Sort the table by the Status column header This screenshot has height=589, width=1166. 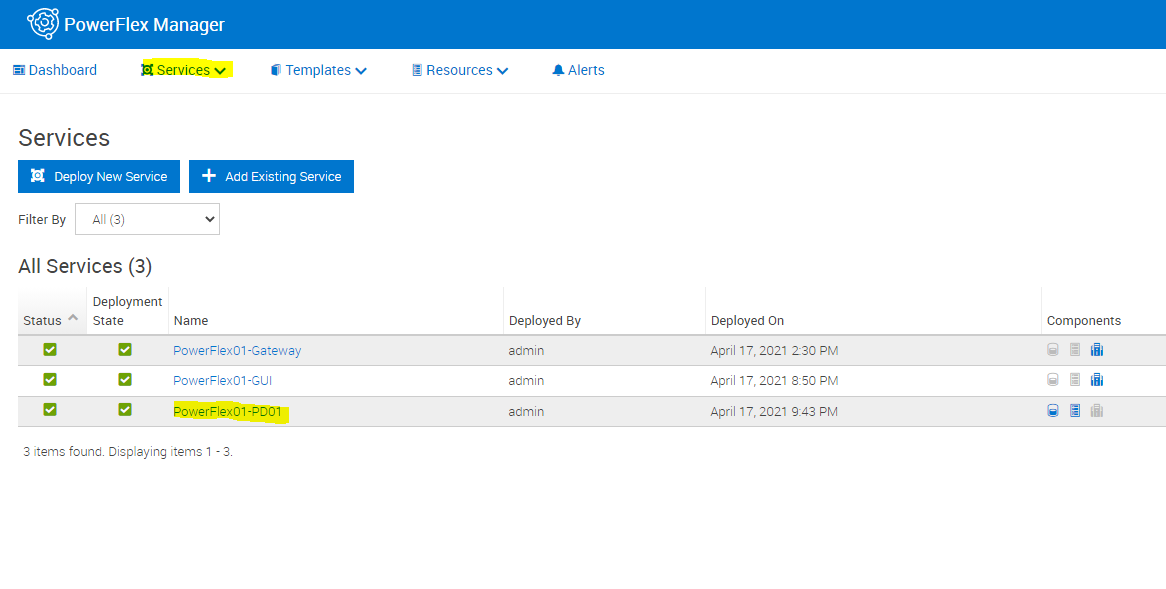tap(43, 320)
